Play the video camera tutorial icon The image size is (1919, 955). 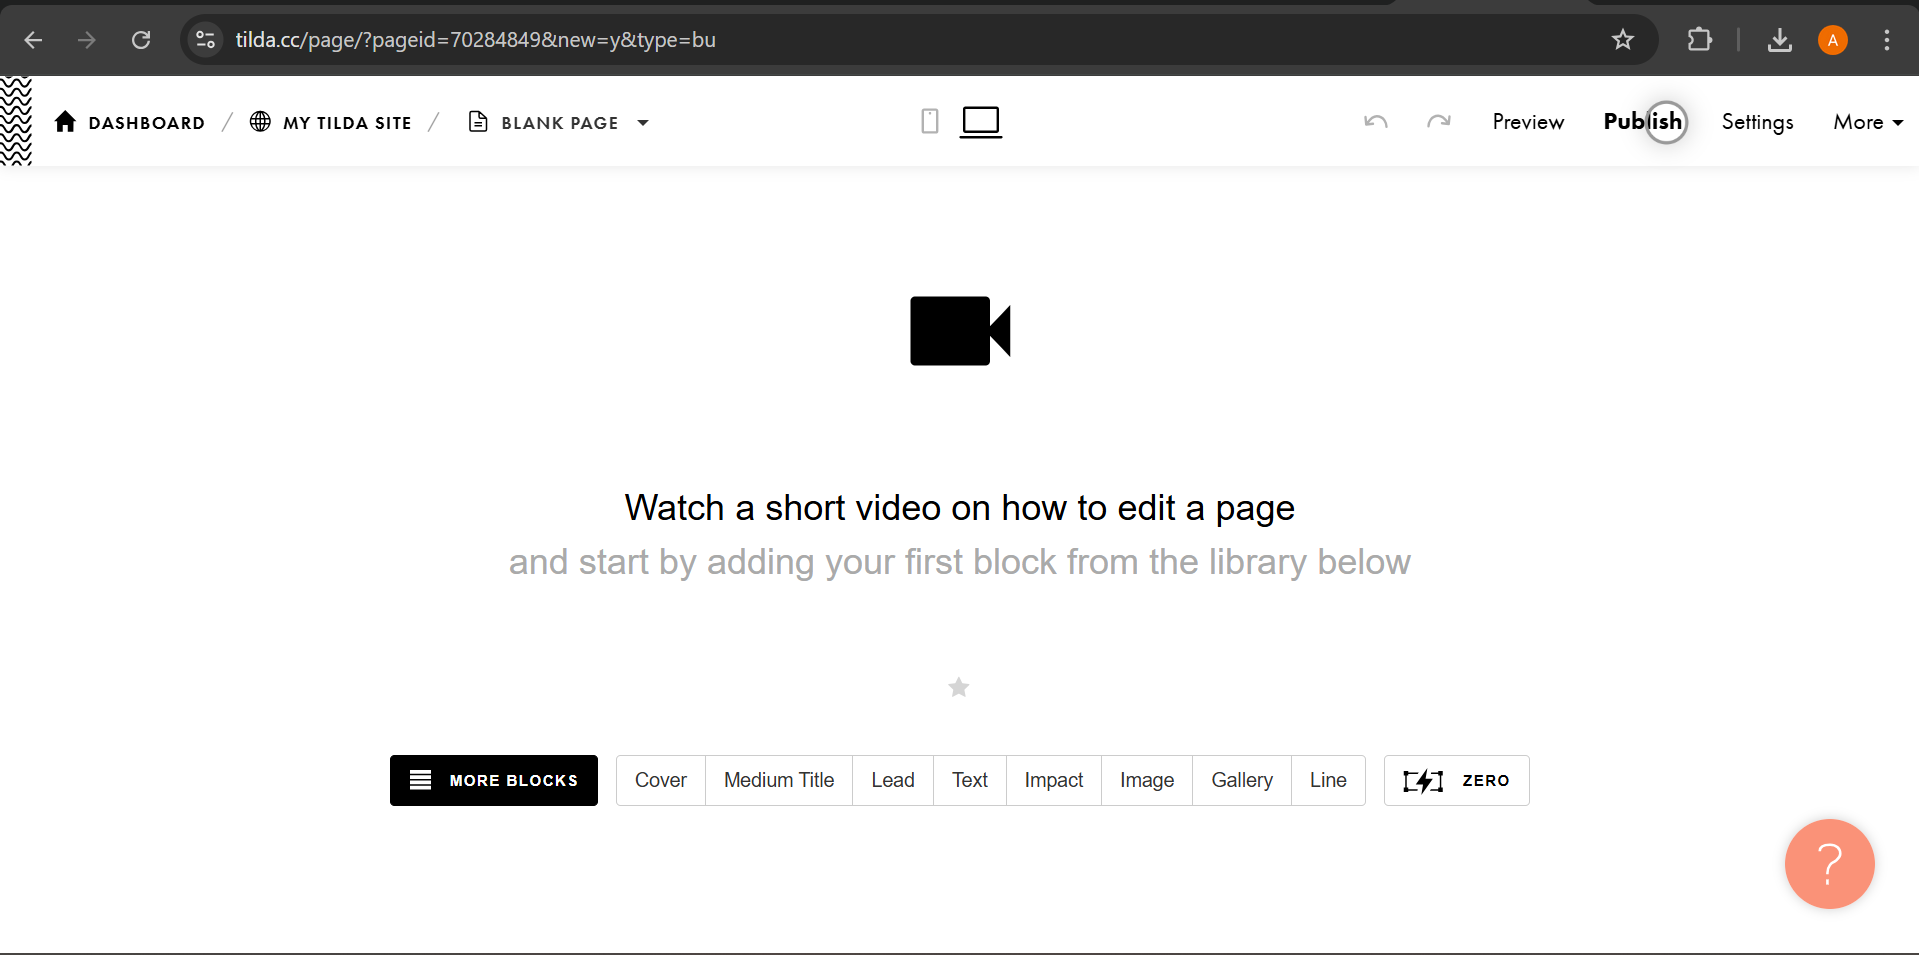[960, 331]
